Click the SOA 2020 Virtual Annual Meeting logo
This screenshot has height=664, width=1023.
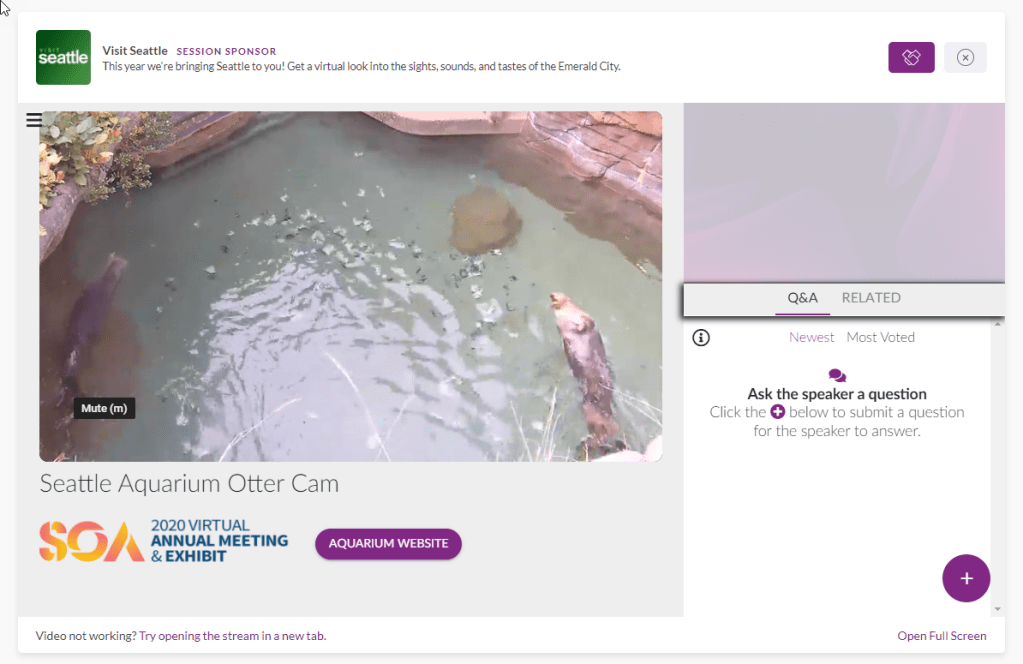tap(163, 541)
